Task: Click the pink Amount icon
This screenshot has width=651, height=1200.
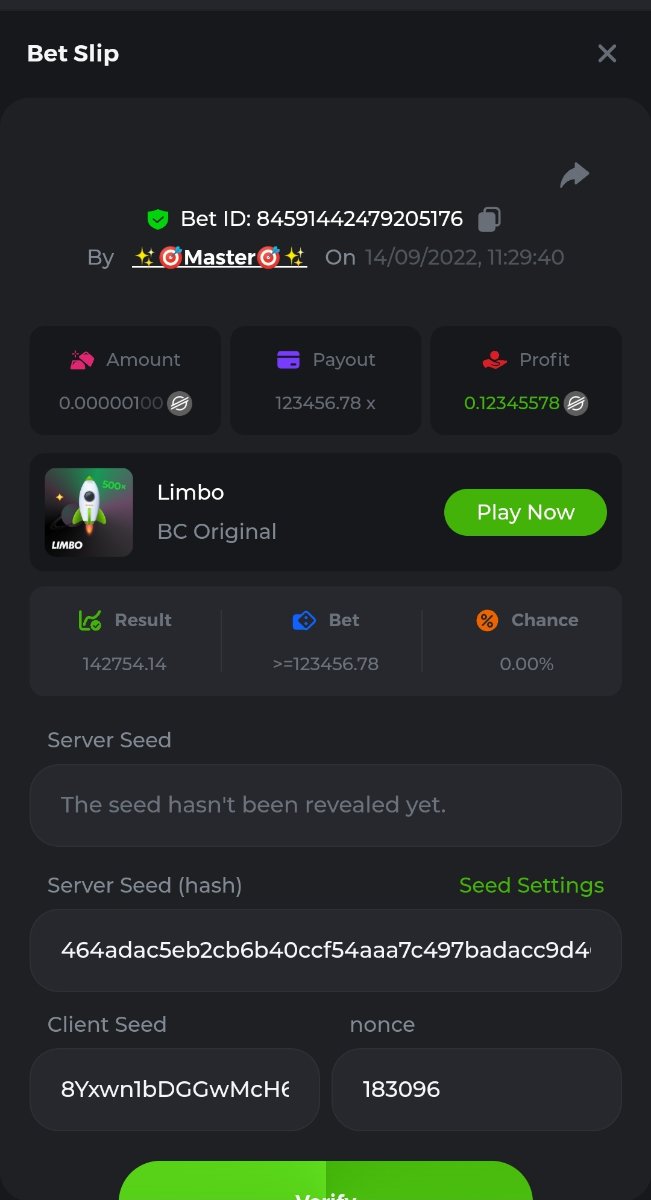Action: click(82, 360)
